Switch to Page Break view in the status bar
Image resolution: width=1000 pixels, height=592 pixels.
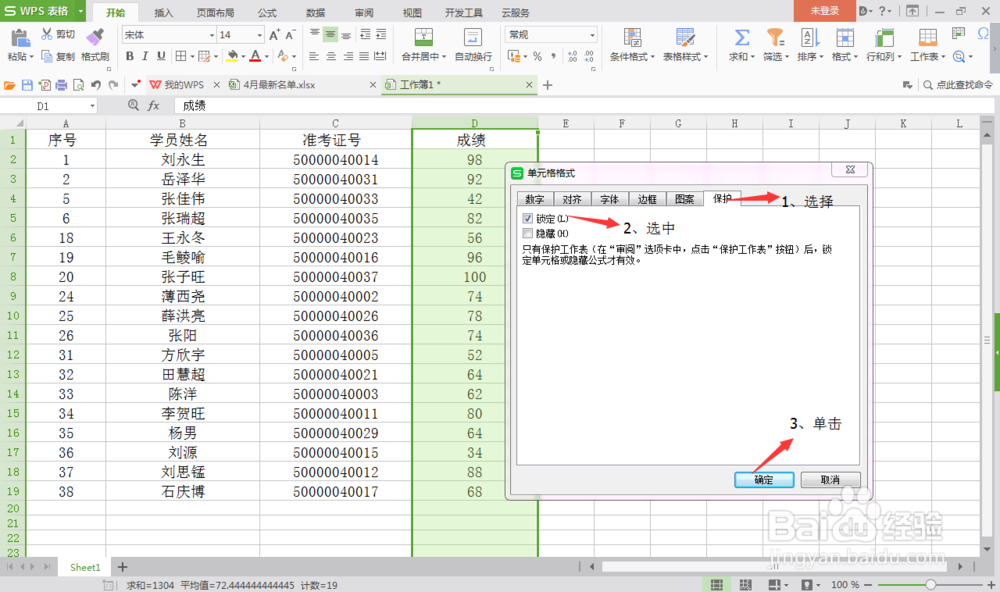pyautogui.click(x=745, y=585)
